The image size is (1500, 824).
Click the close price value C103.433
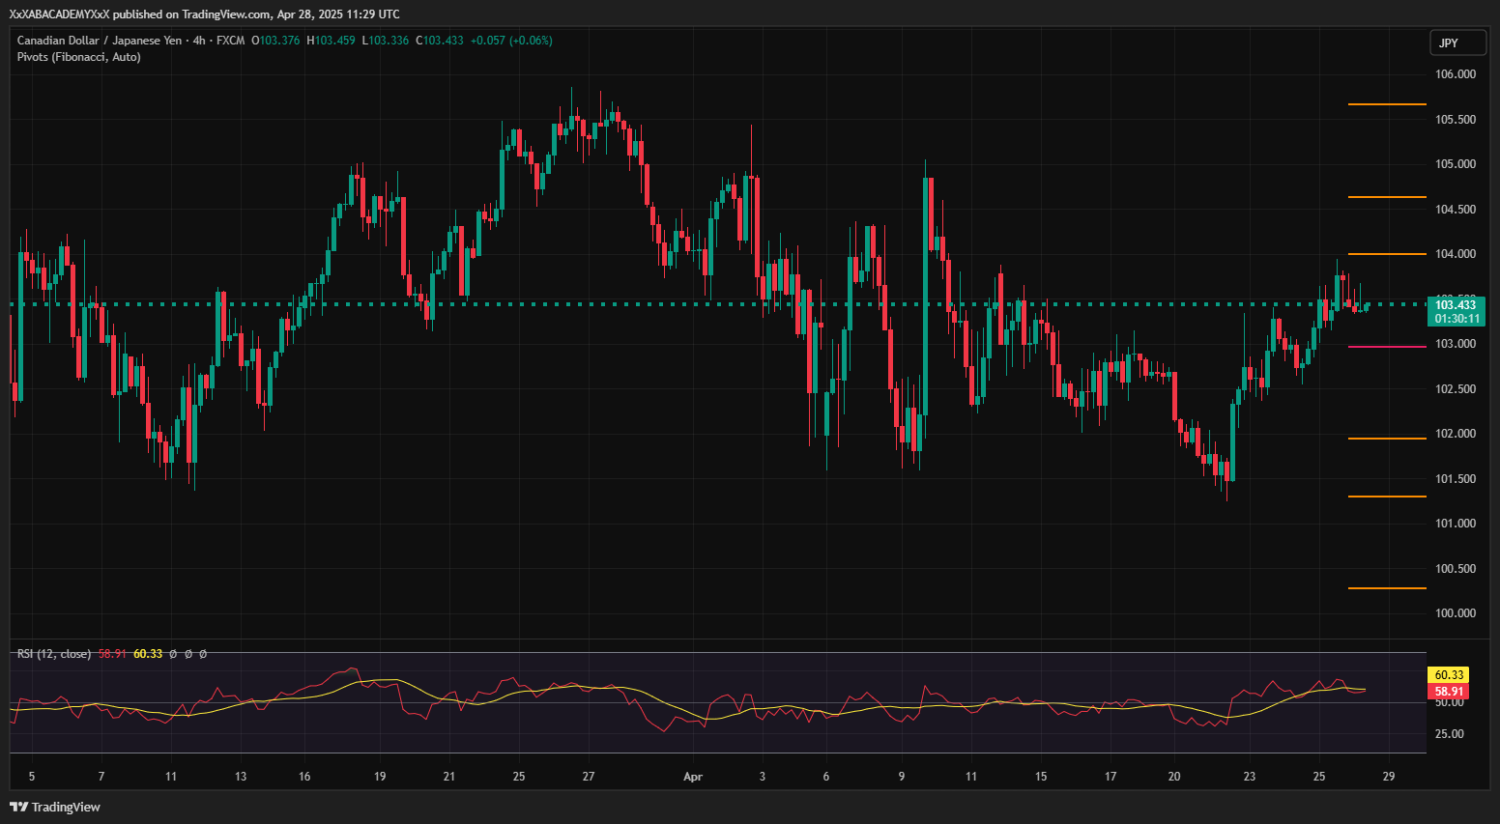(439, 41)
